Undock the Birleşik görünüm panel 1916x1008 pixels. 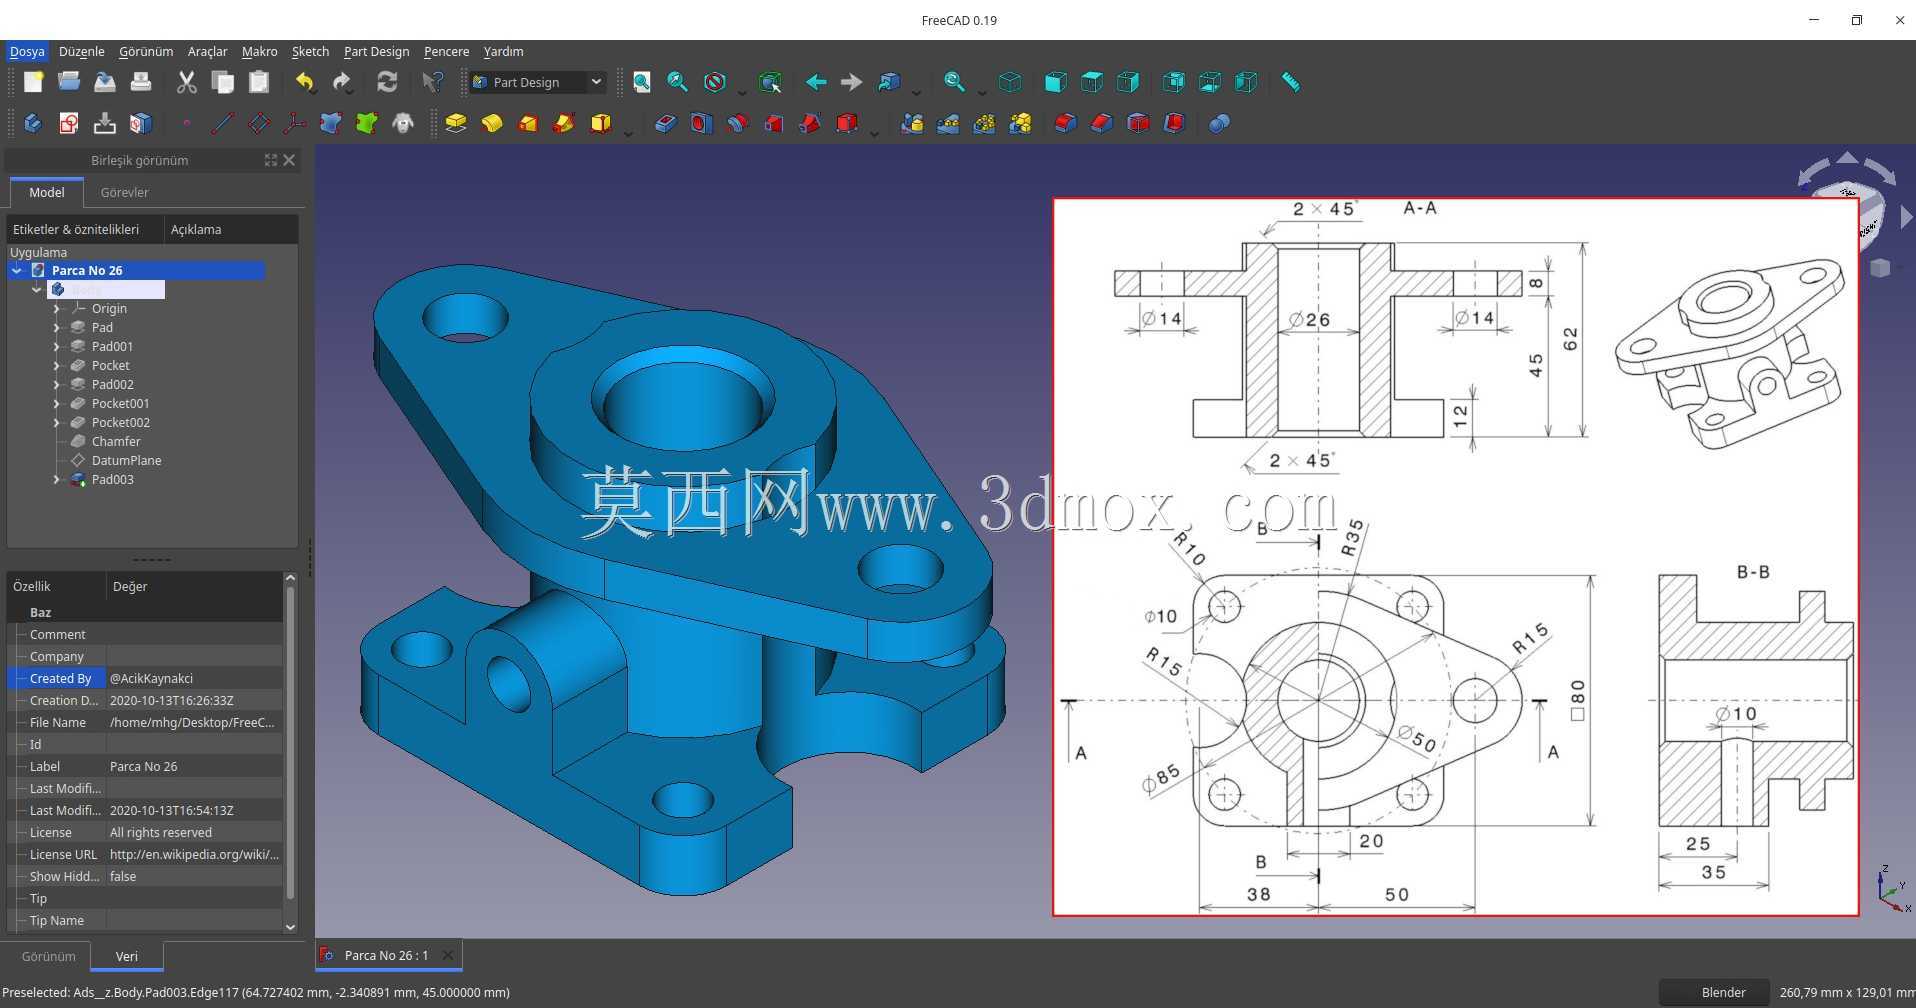coord(270,160)
